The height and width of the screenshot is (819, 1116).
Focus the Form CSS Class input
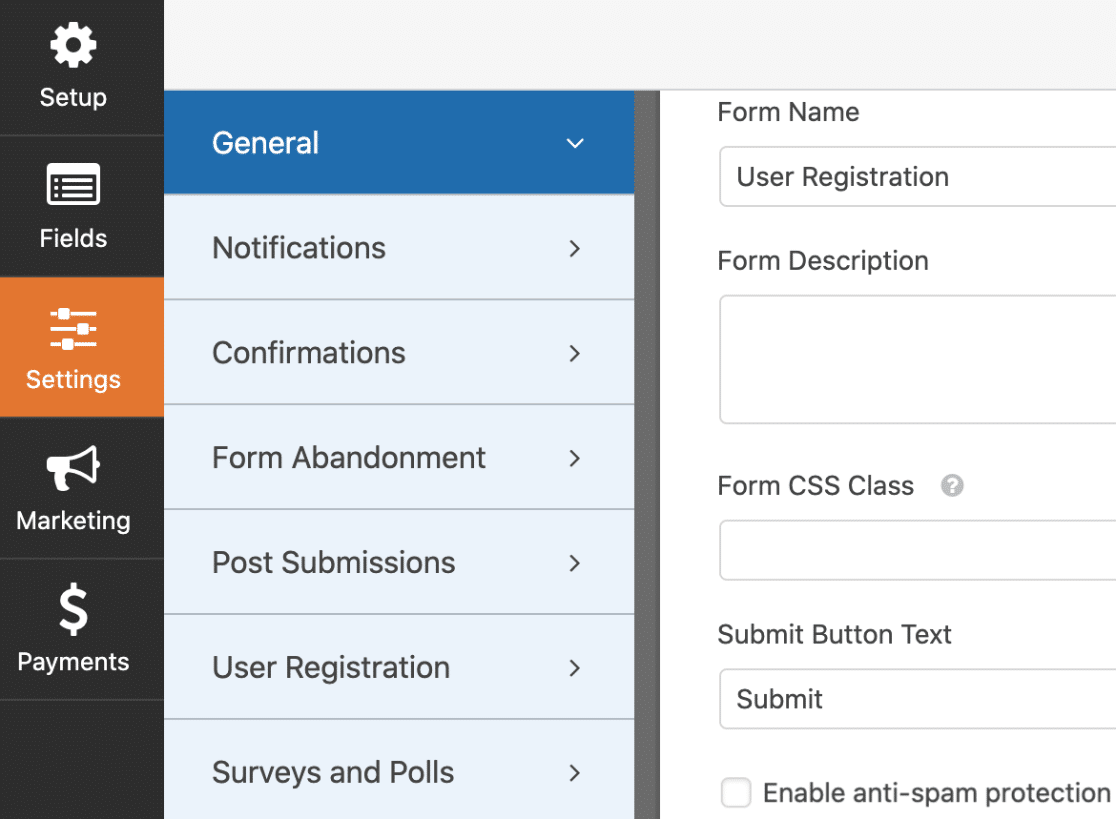pos(917,550)
